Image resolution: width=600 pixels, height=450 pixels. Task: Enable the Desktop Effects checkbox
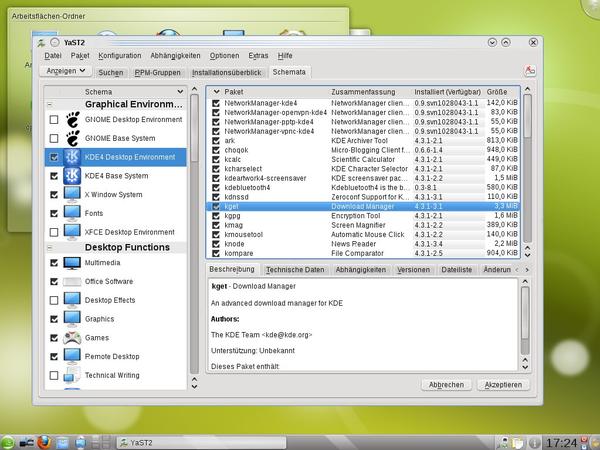[54, 300]
